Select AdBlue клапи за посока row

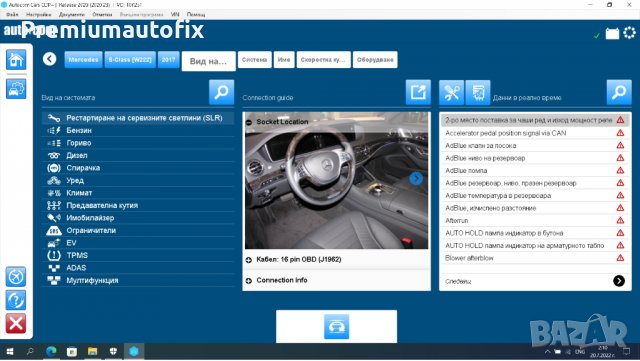coord(535,145)
